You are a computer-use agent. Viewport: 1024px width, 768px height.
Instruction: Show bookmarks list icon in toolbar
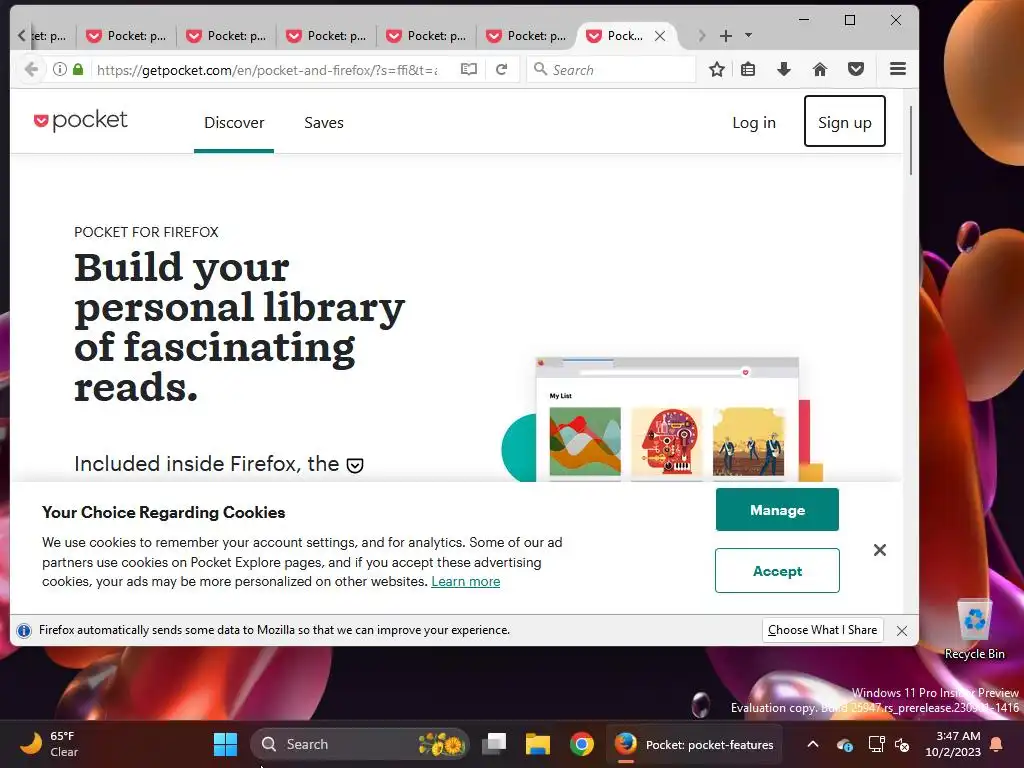748,69
